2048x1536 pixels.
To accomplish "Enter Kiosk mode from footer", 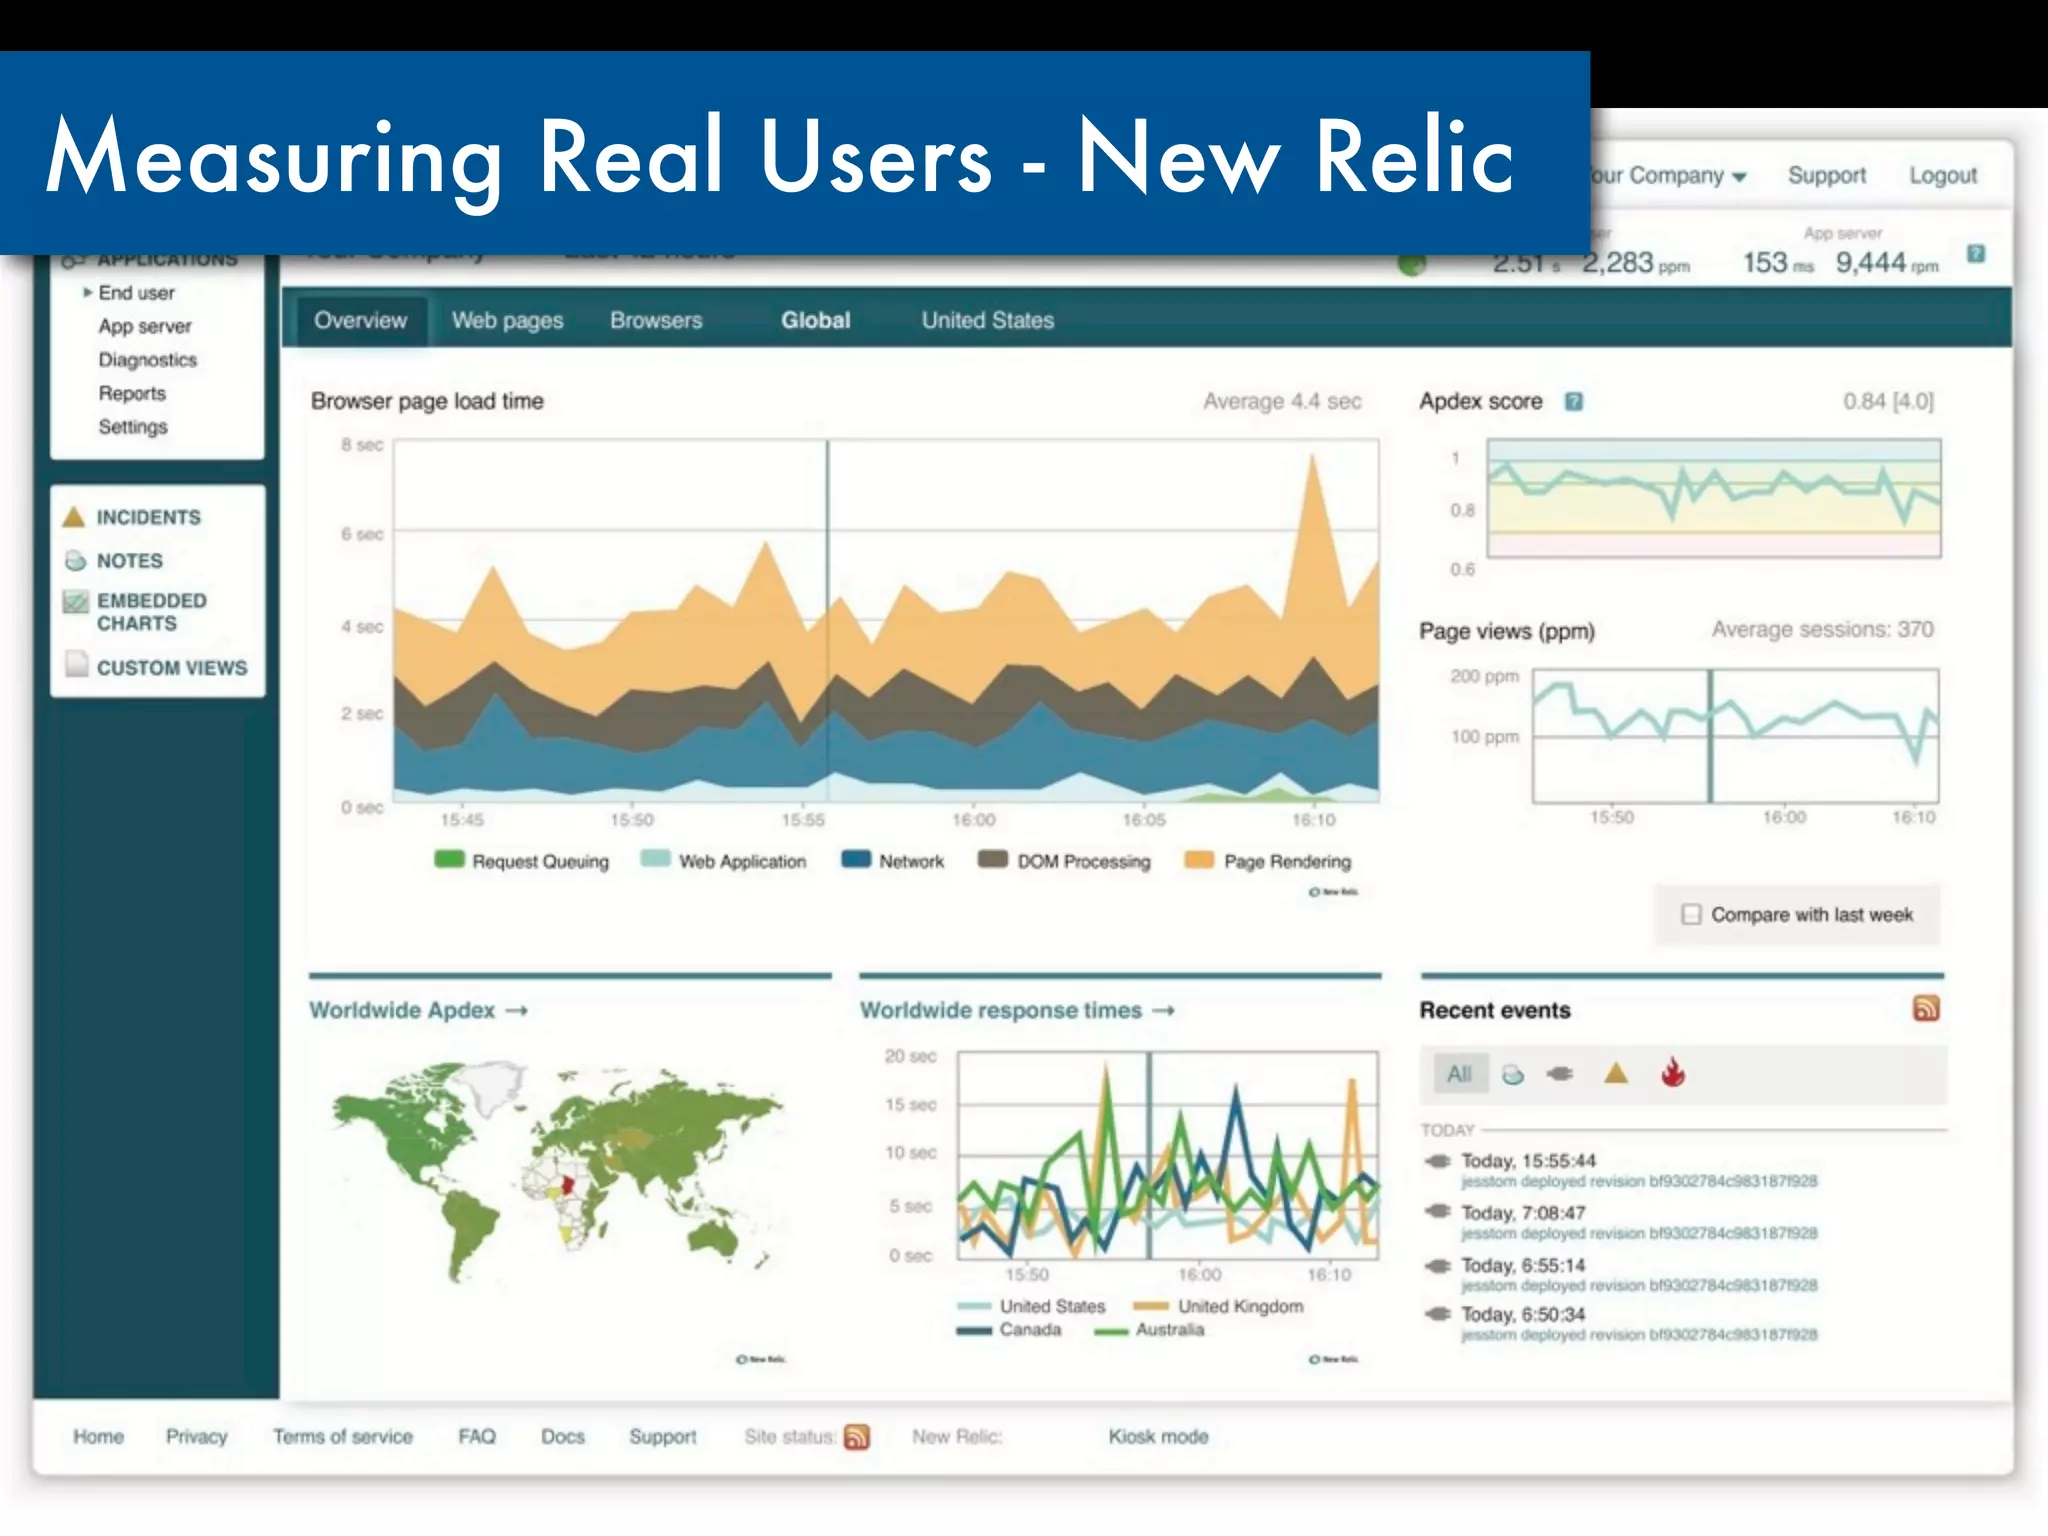I will pos(1158,1436).
